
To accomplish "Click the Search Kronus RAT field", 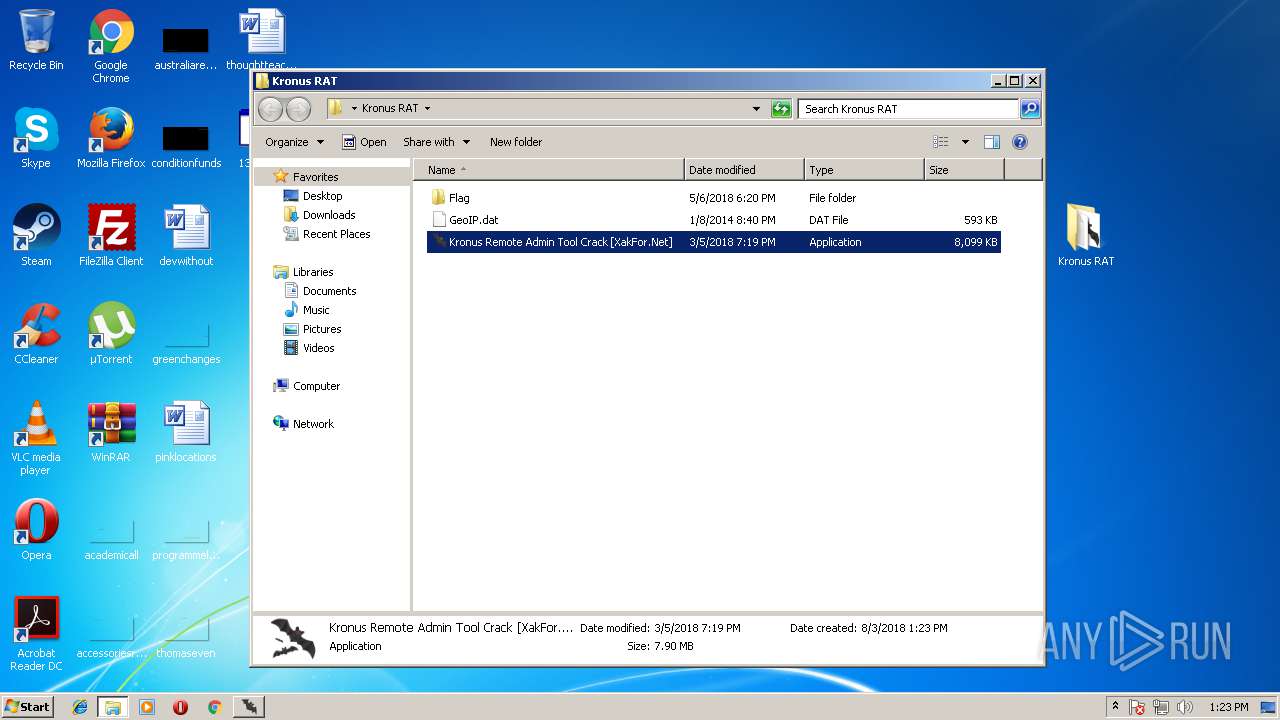I will (x=909, y=109).
